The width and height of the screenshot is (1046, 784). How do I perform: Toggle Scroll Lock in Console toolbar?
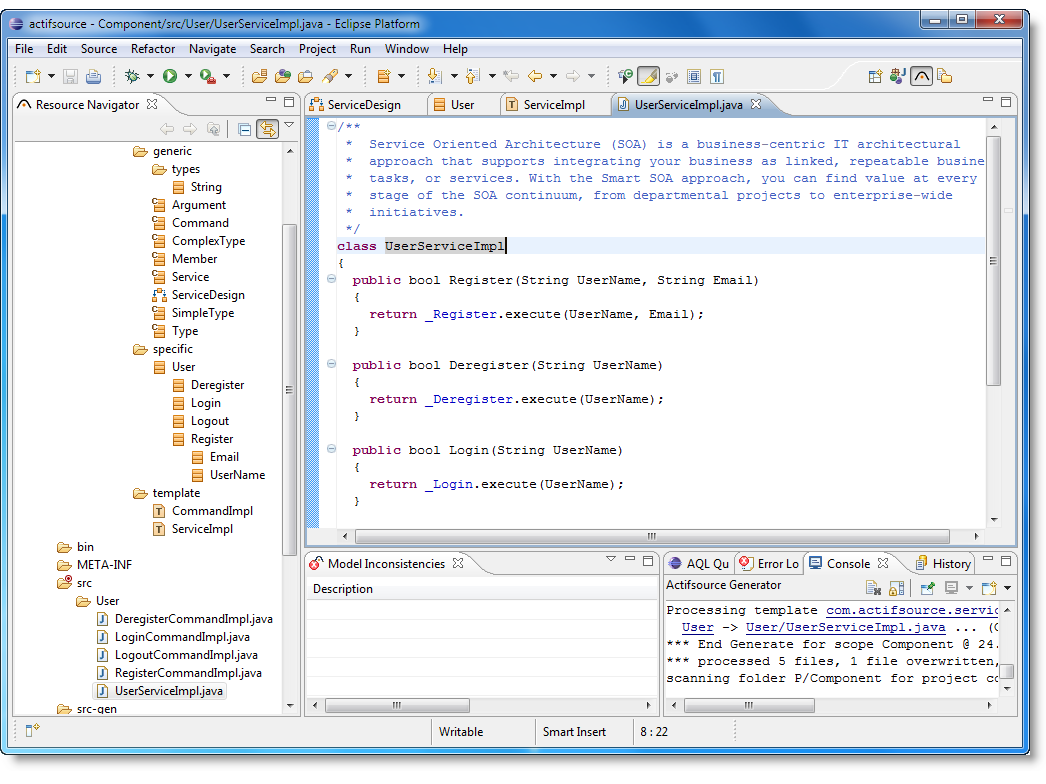pyautogui.click(x=897, y=588)
